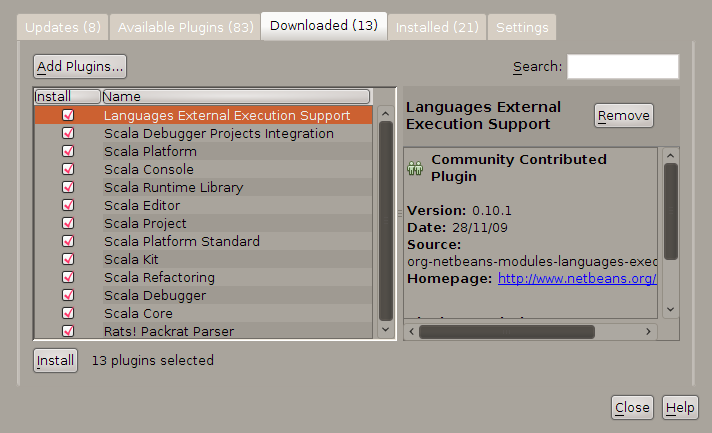Select the Scala Debugger row name
712x433 pixels.
tap(155, 295)
